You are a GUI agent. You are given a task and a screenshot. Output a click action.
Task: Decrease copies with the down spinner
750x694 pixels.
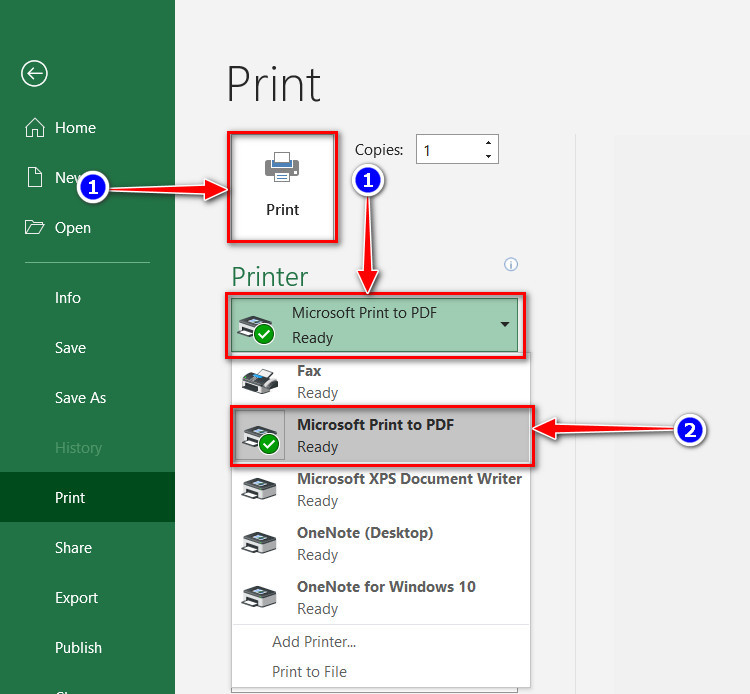click(x=488, y=156)
